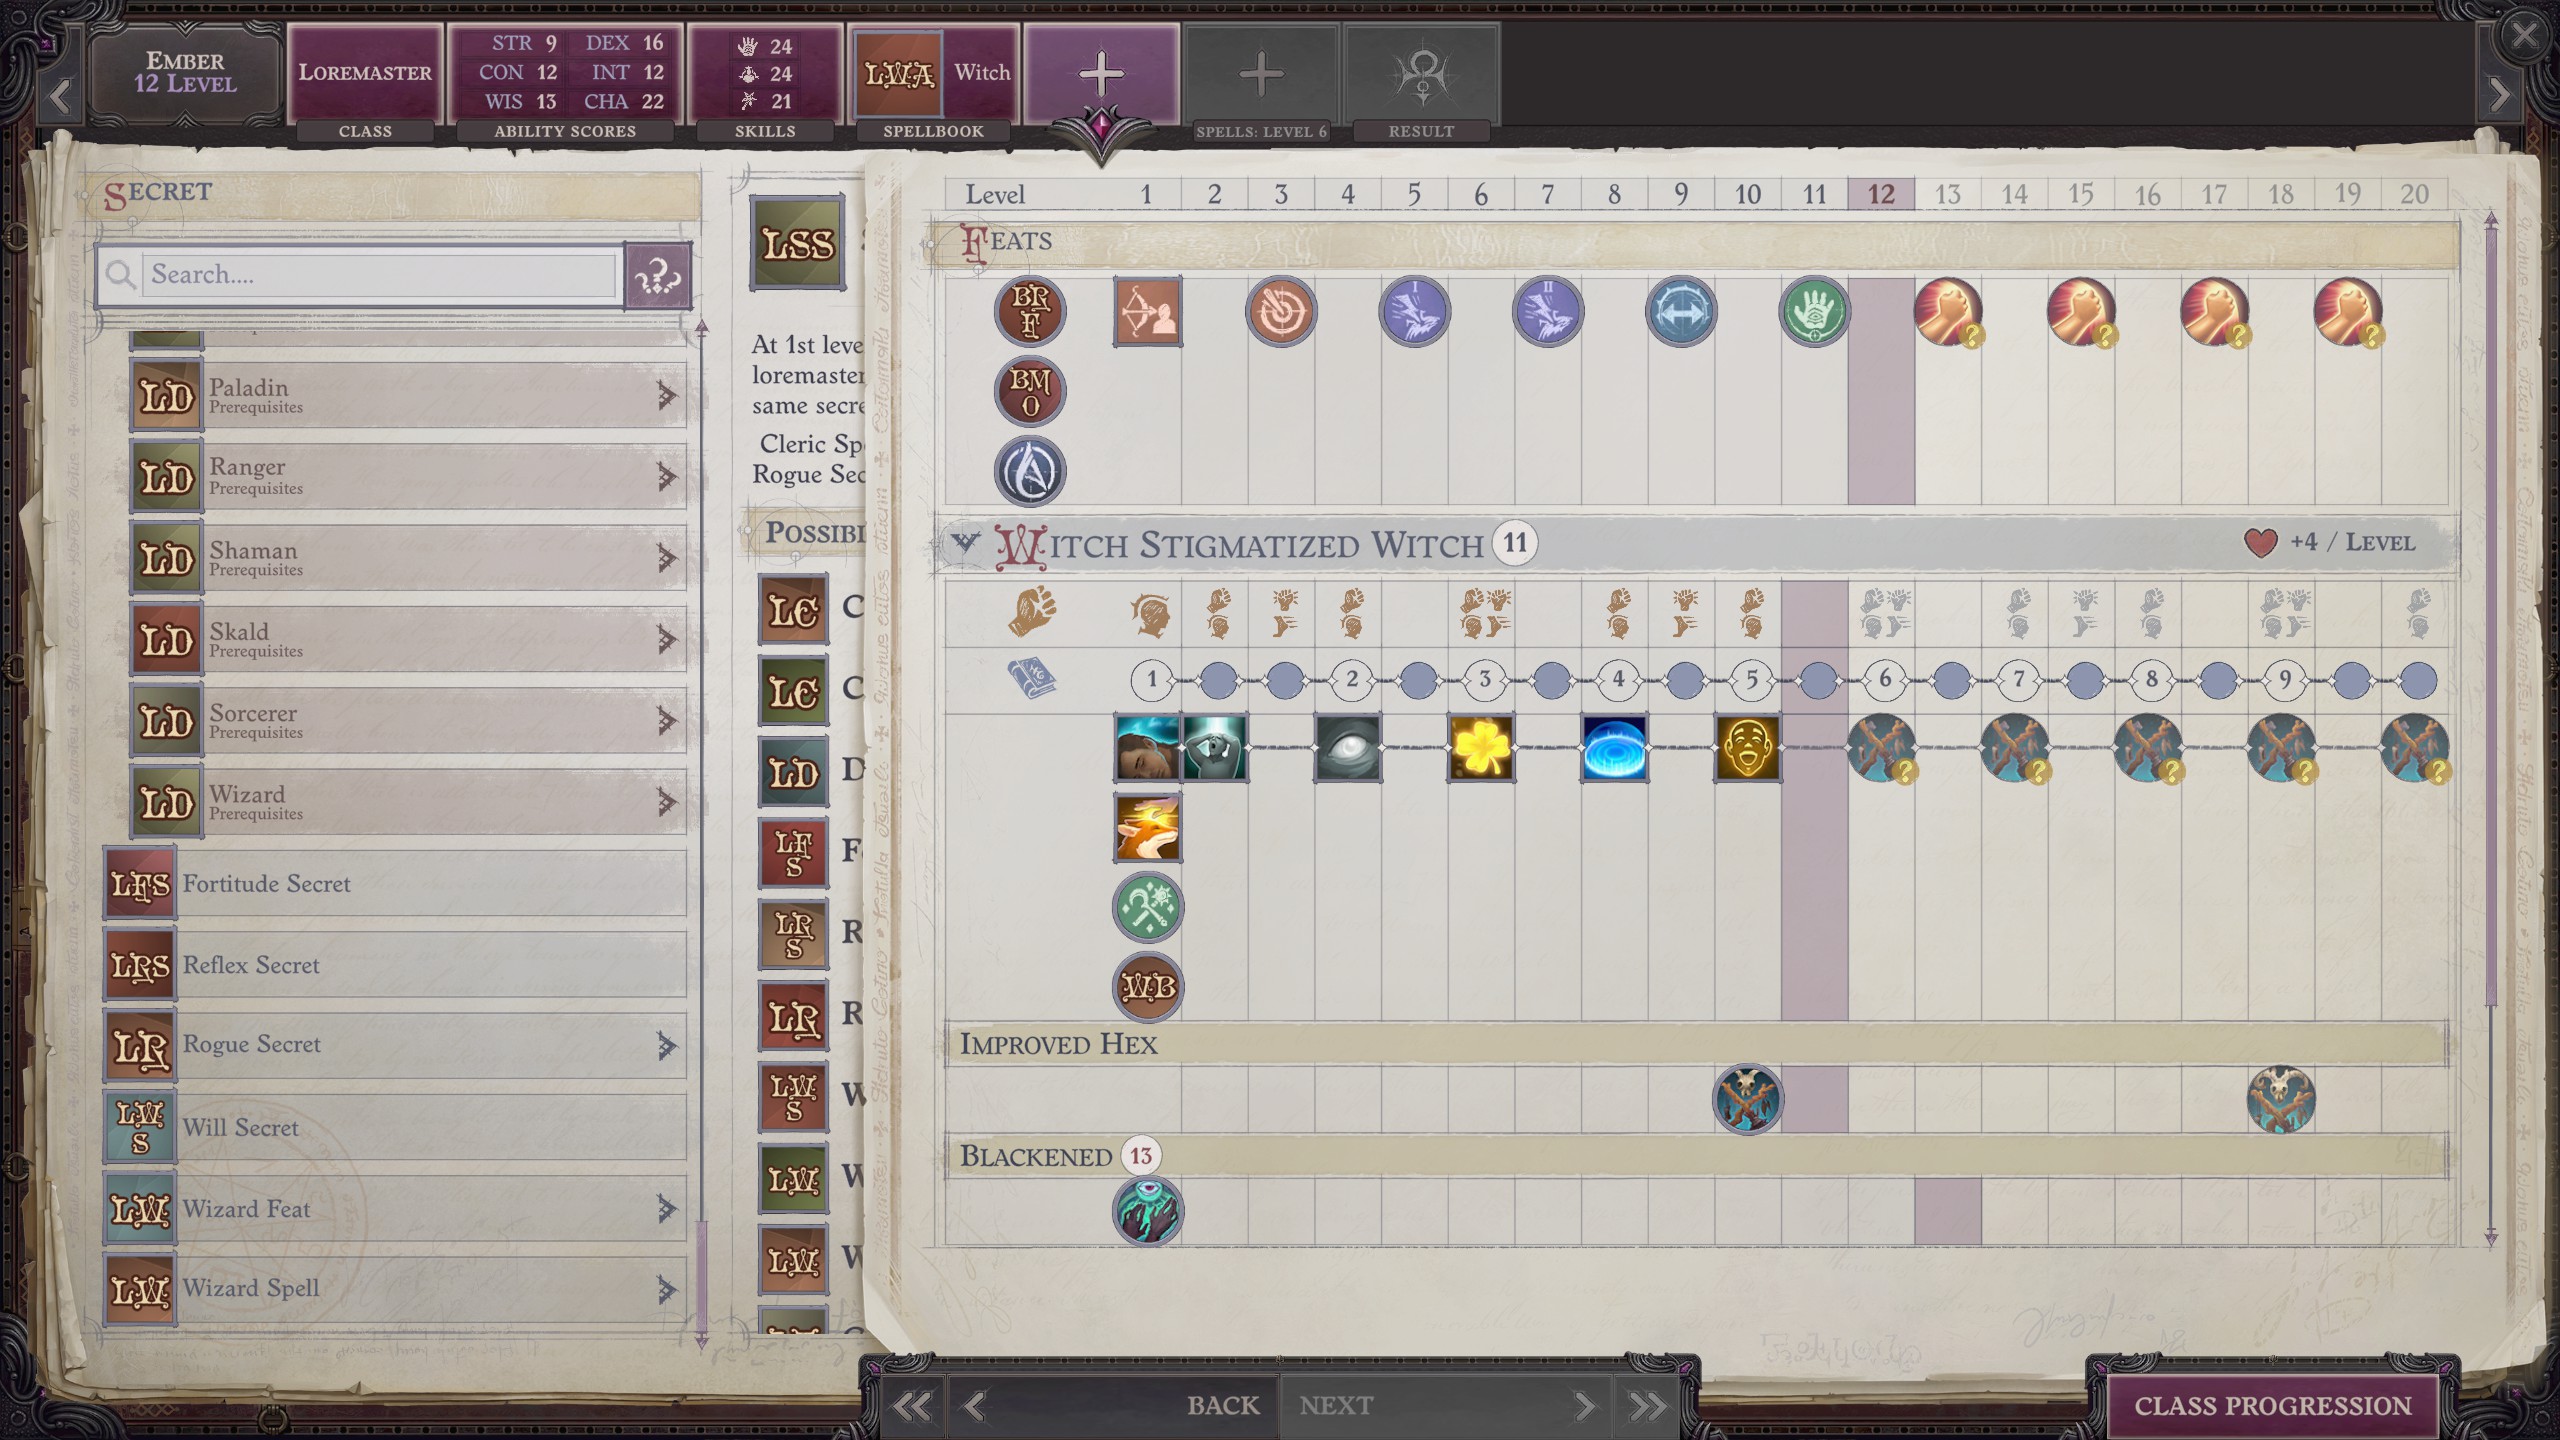Screen dimensions: 2560x1440
Task: Click the archer feat icon at level 1
Action: coord(1147,312)
